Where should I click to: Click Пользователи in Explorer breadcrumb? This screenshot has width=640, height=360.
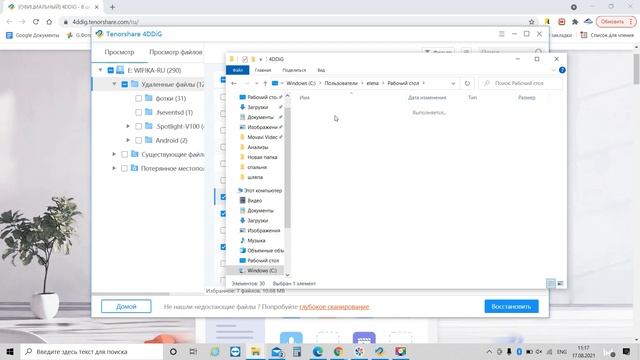click(341, 83)
